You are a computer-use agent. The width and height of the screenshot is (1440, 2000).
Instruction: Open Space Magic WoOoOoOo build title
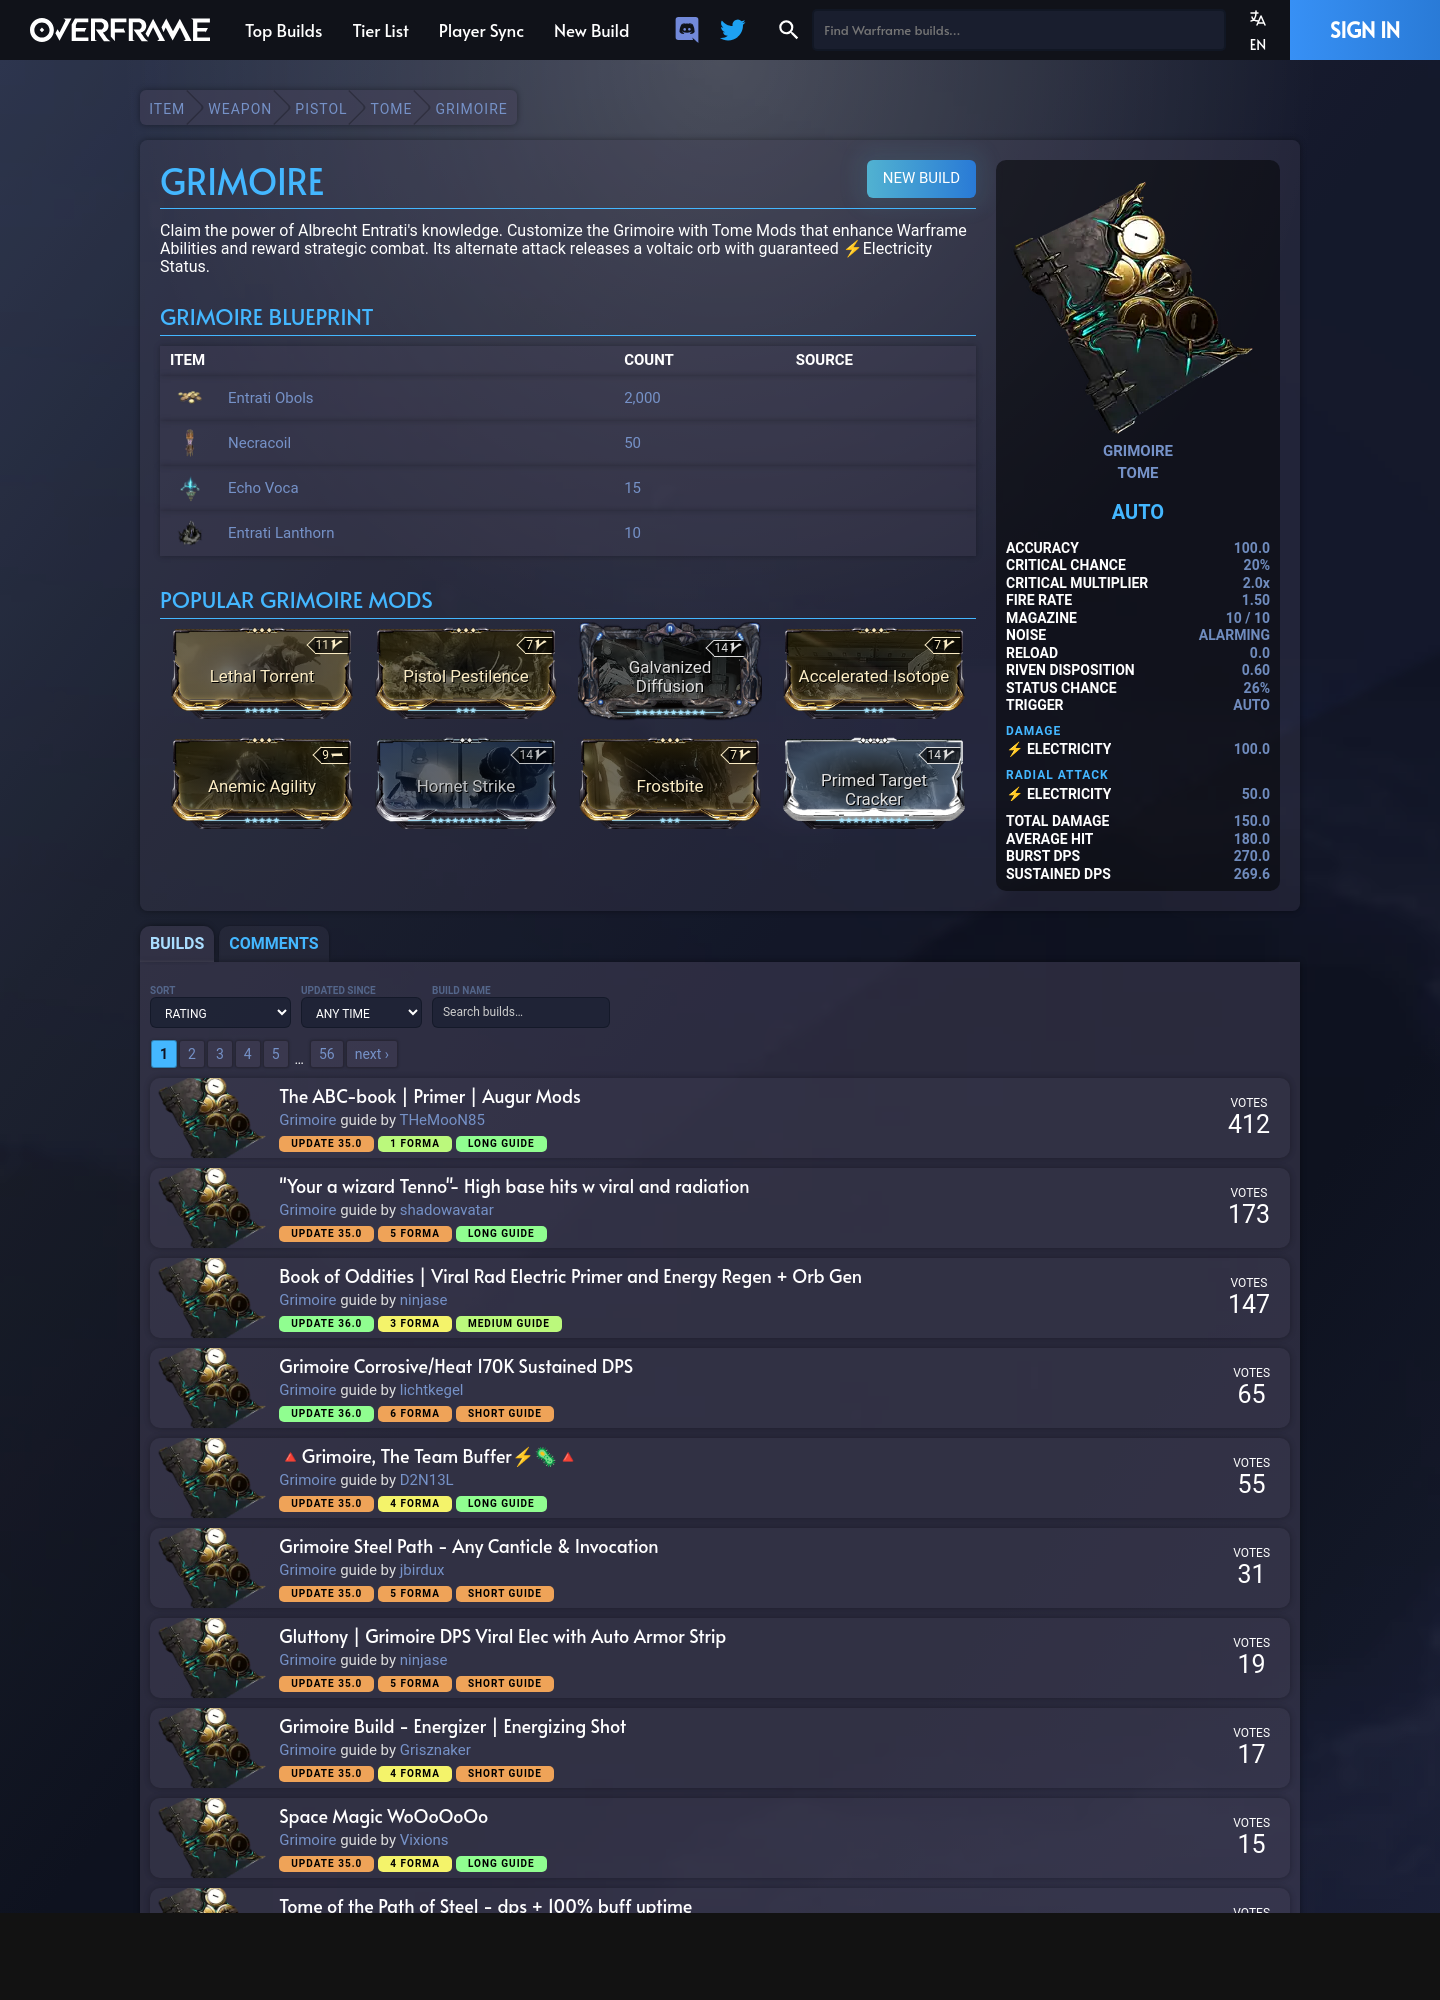[384, 1816]
